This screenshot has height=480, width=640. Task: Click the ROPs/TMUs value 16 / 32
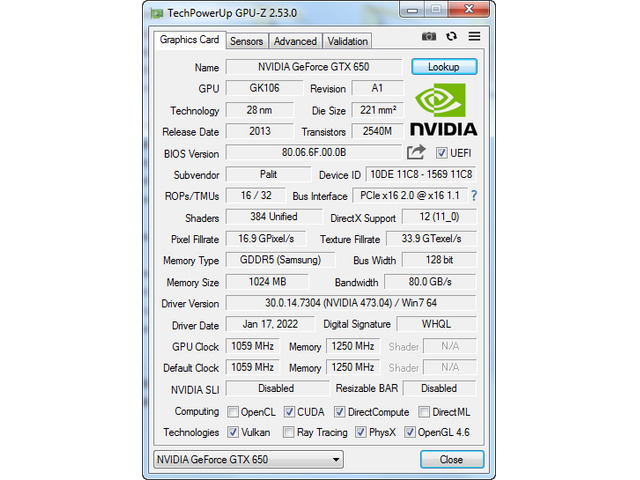(x=256, y=196)
